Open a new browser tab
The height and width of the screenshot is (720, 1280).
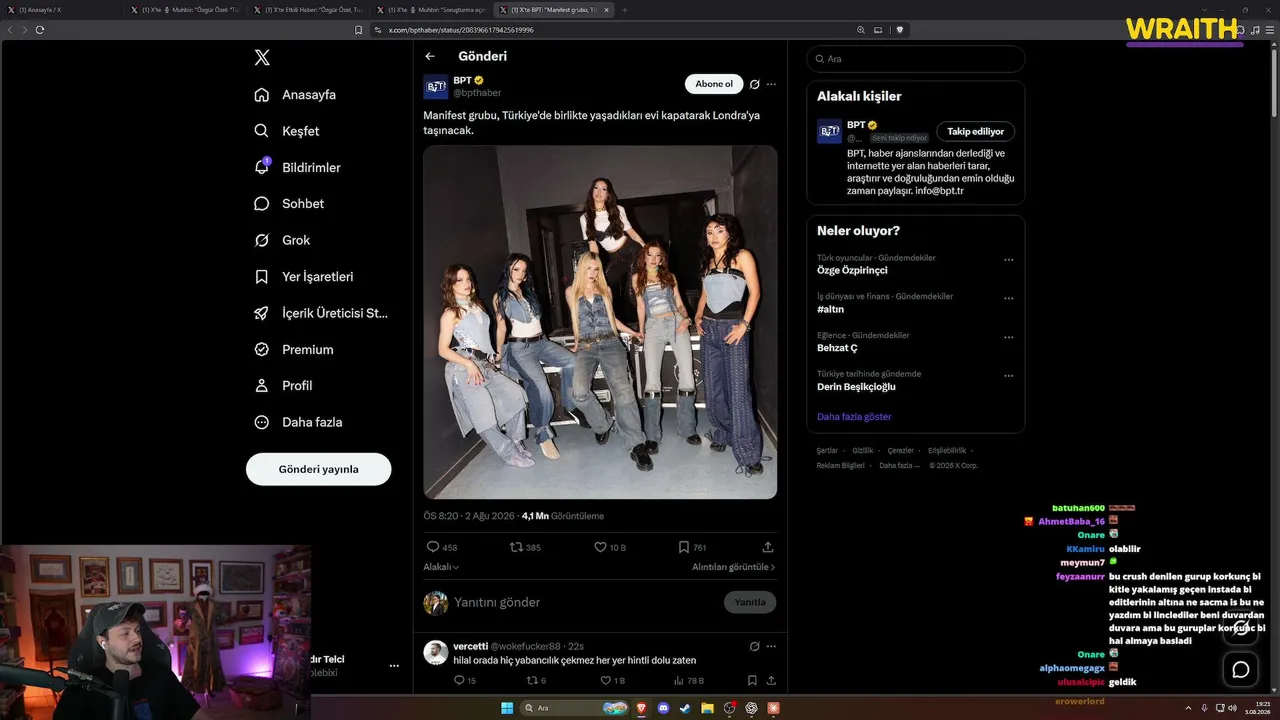coord(625,10)
